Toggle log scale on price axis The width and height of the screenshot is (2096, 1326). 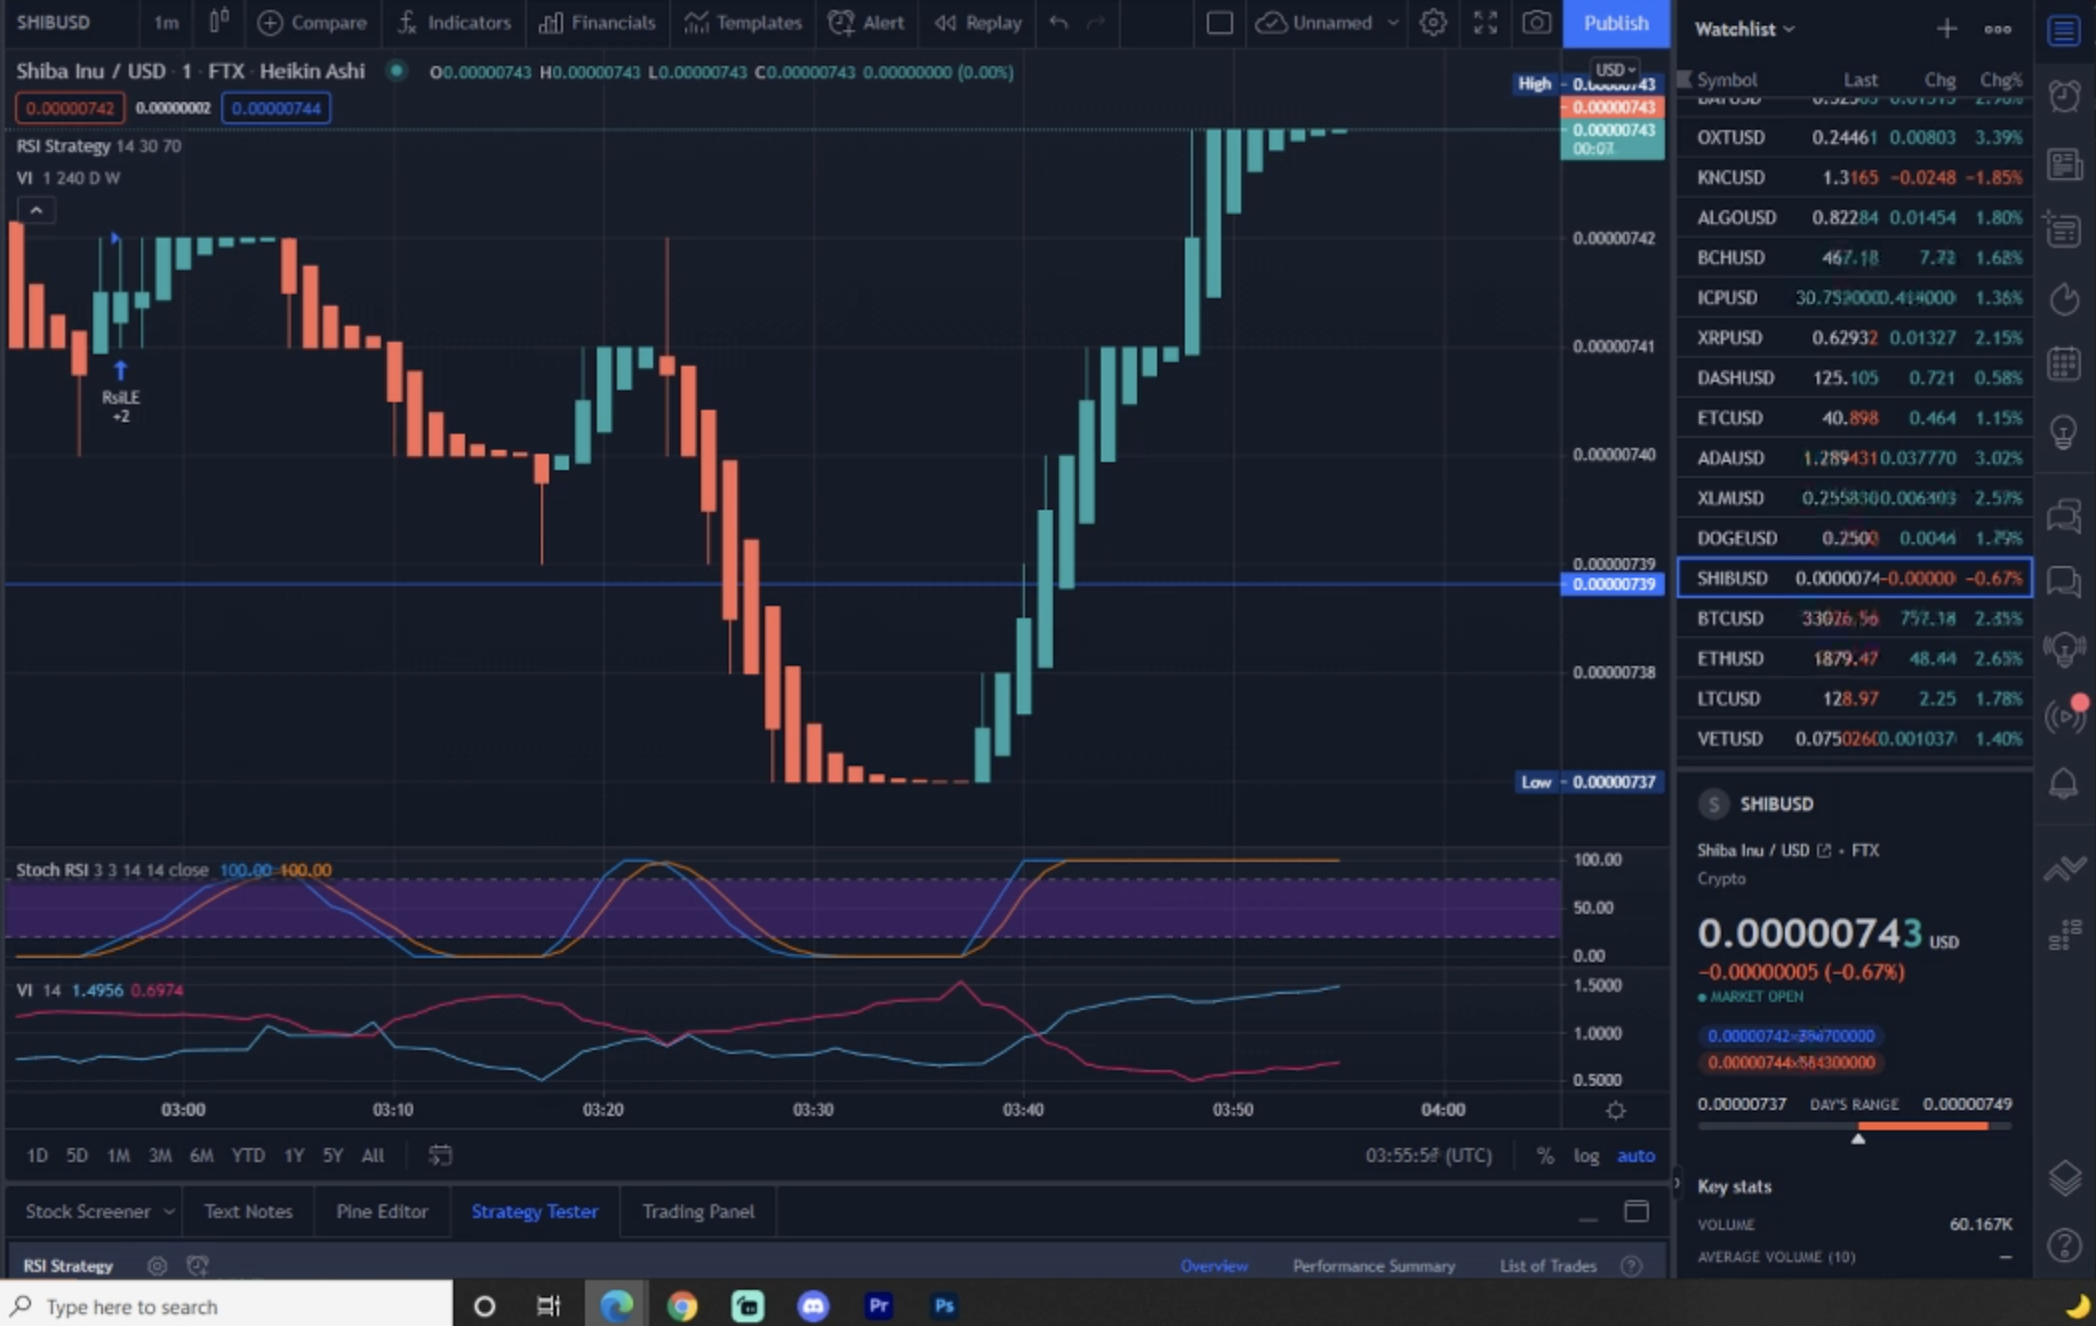pos(1586,1155)
